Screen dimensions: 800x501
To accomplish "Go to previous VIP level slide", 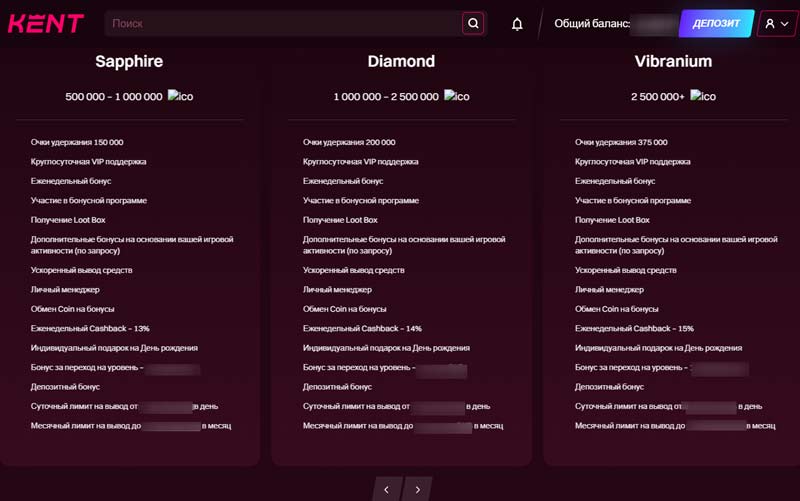I will [x=387, y=489].
